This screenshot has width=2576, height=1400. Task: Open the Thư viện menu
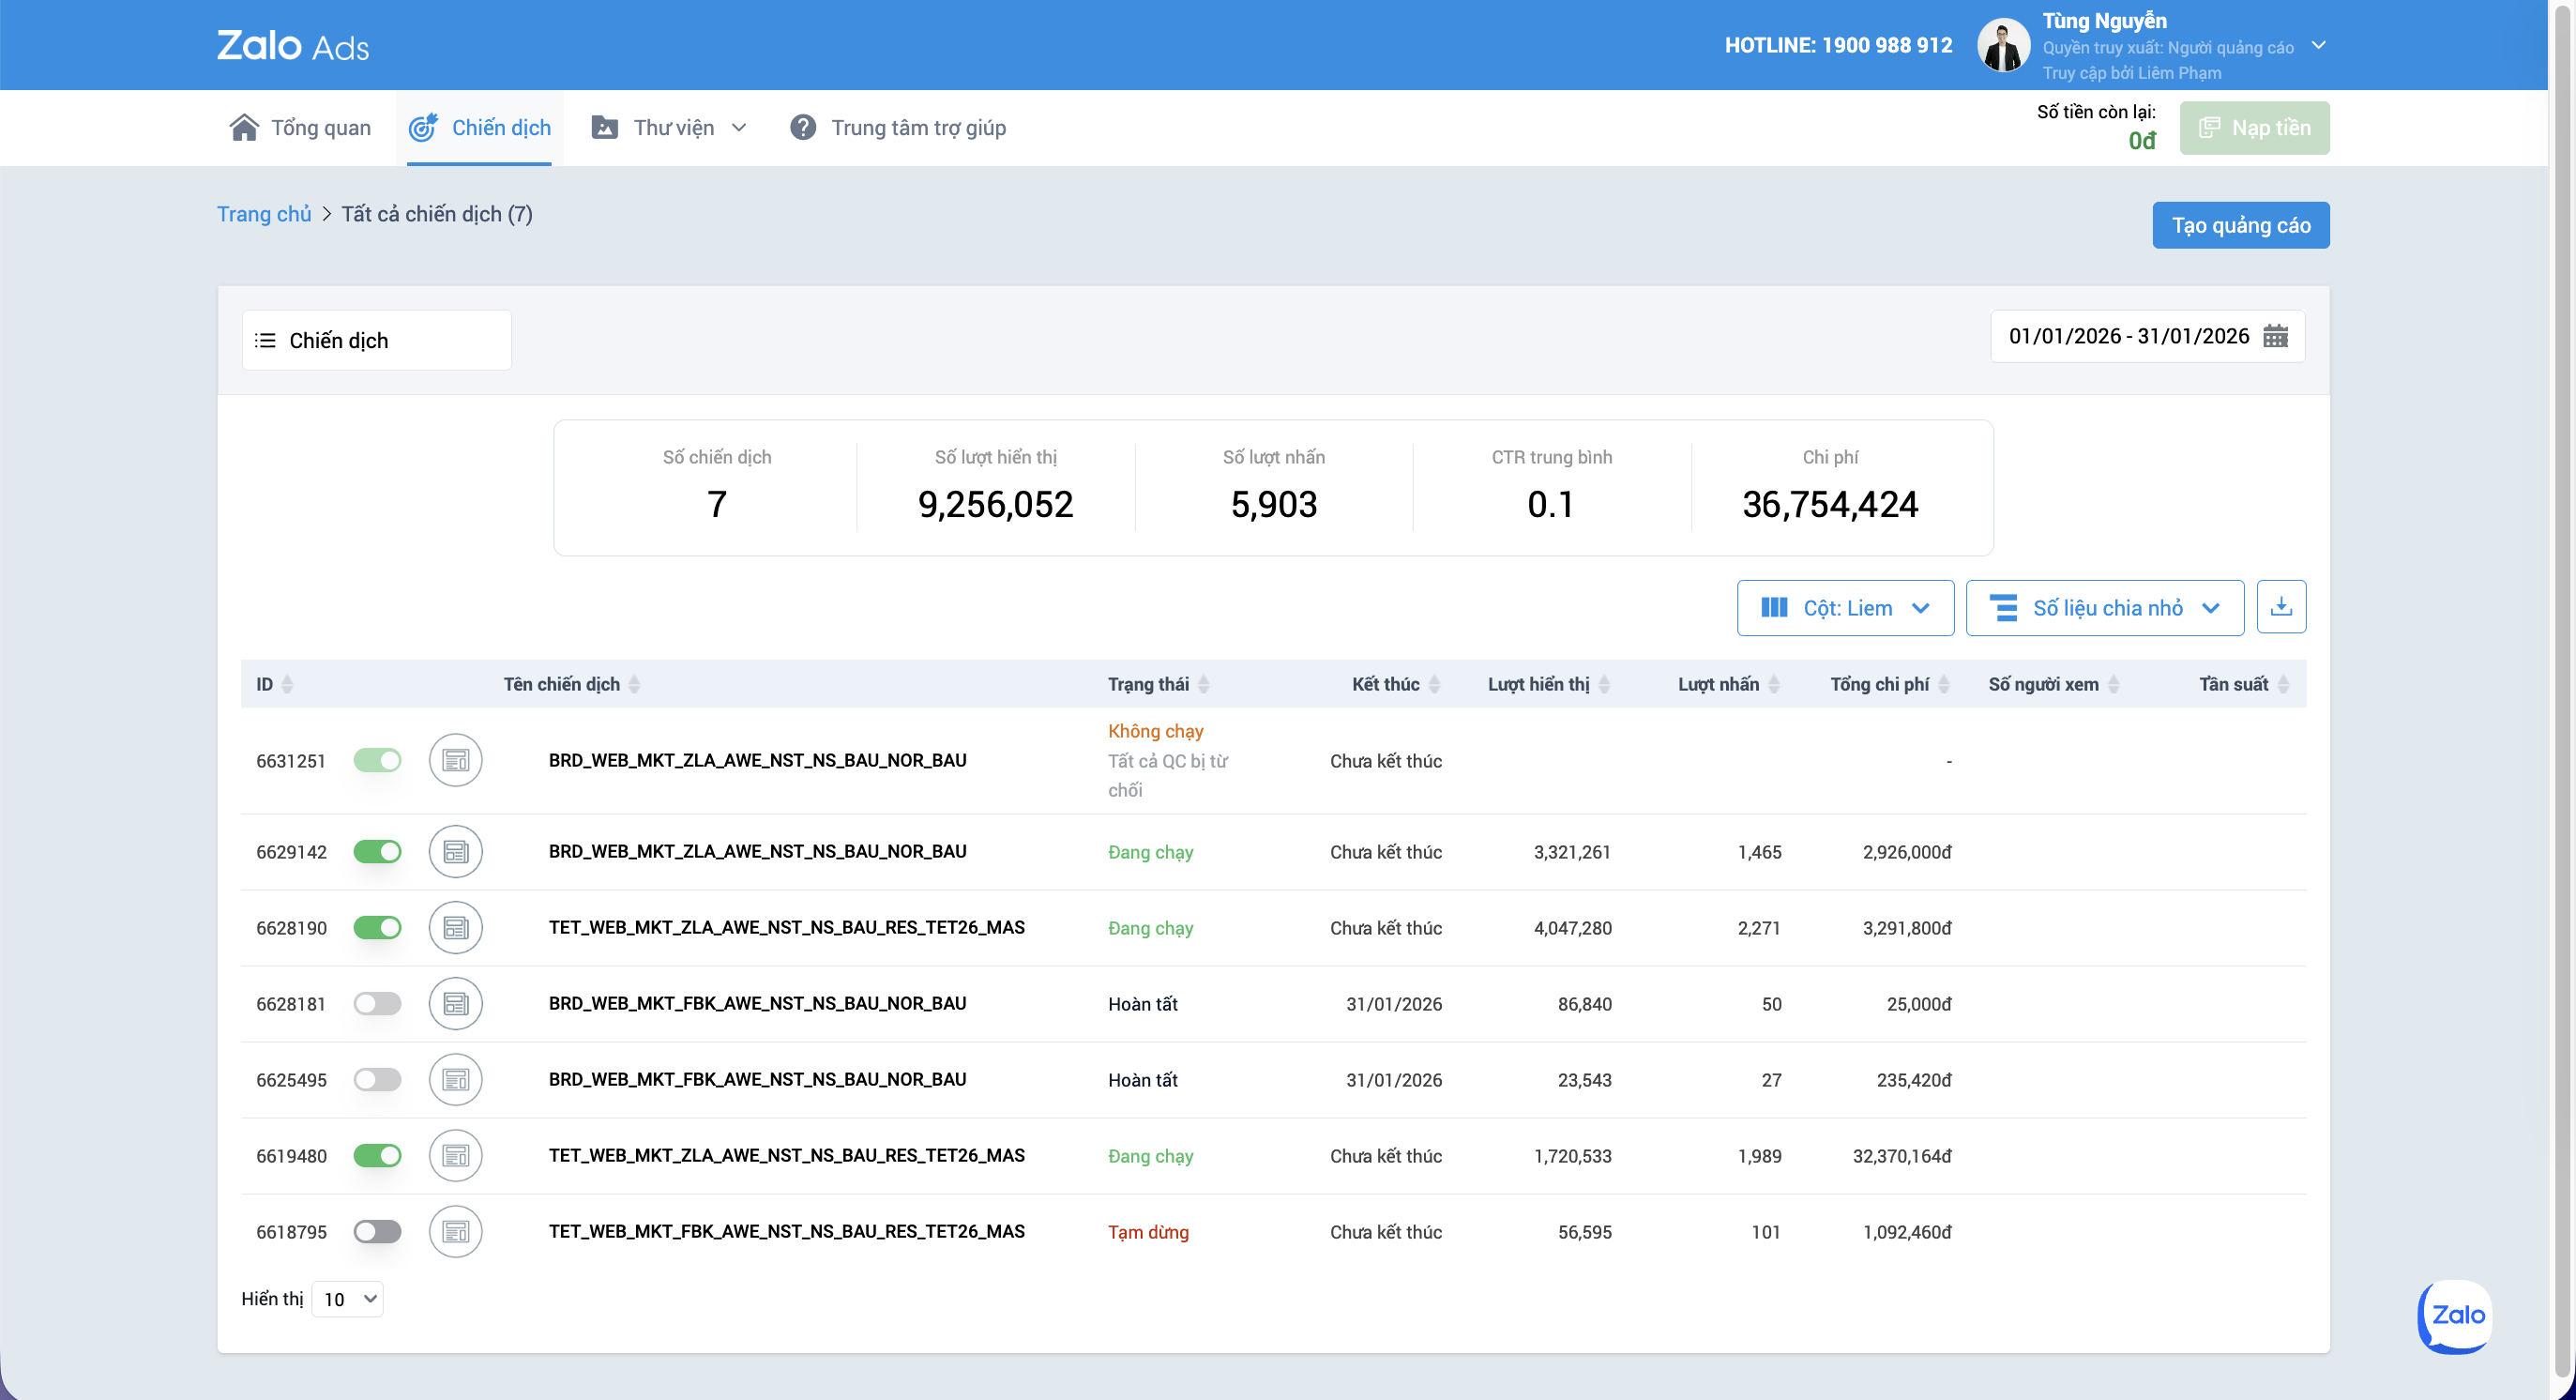[x=669, y=128]
